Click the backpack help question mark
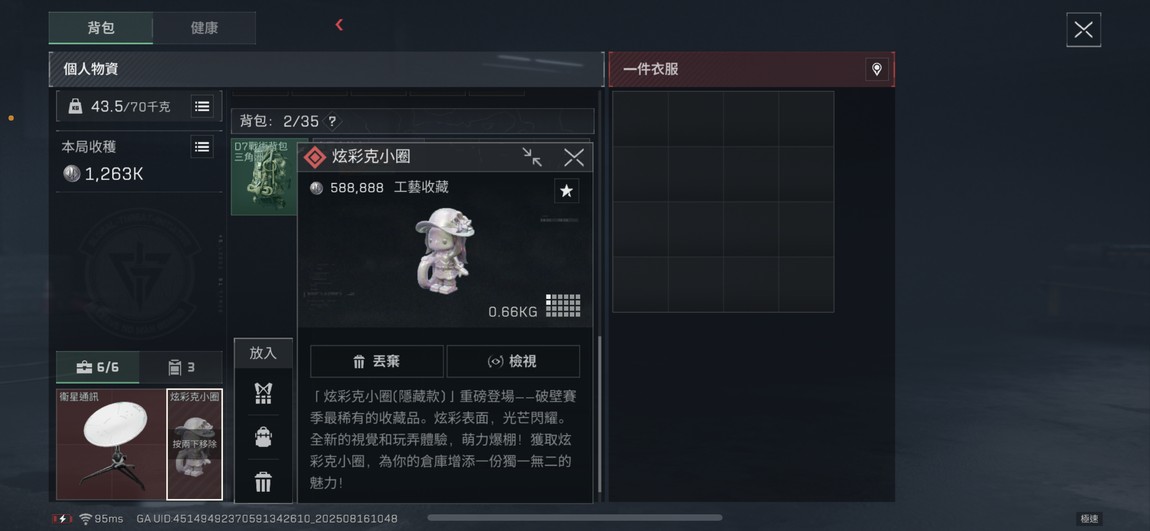1150x531 pixels. click(332, 122)
